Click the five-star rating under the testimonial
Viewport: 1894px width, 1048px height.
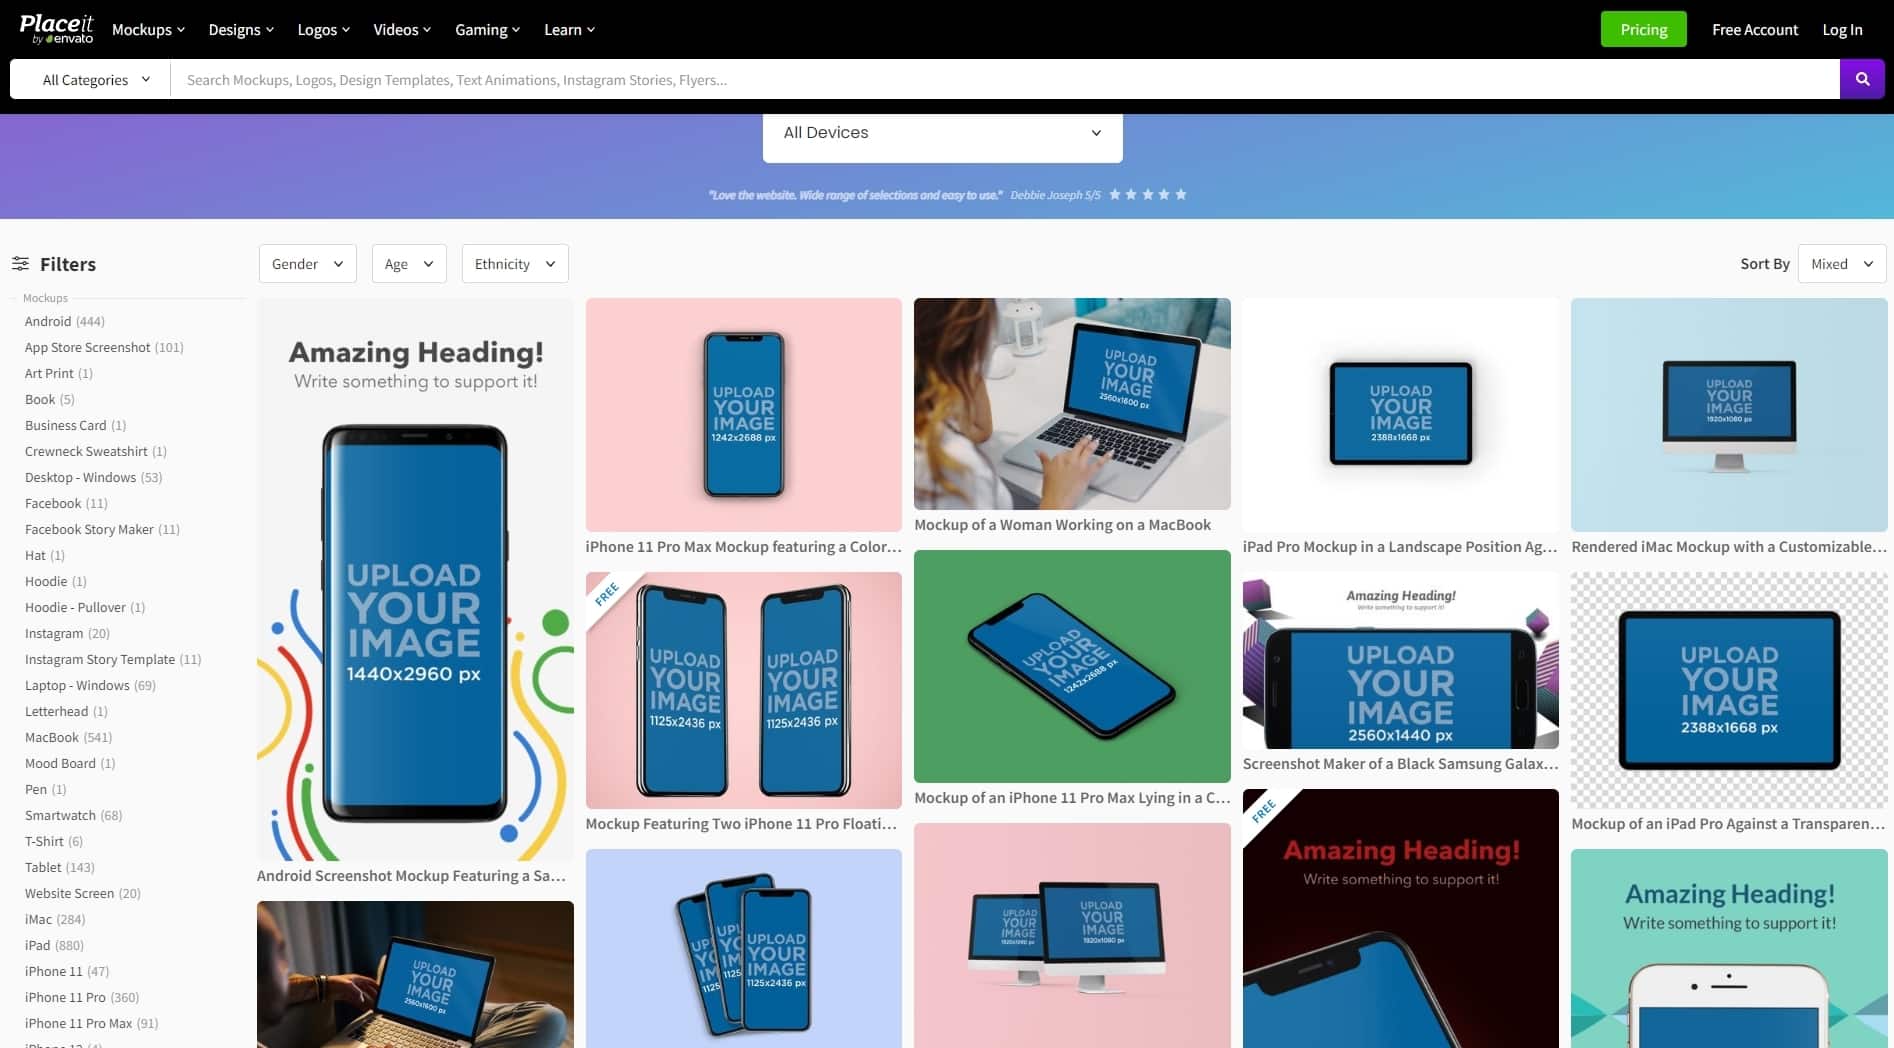tap(1147, 194)
